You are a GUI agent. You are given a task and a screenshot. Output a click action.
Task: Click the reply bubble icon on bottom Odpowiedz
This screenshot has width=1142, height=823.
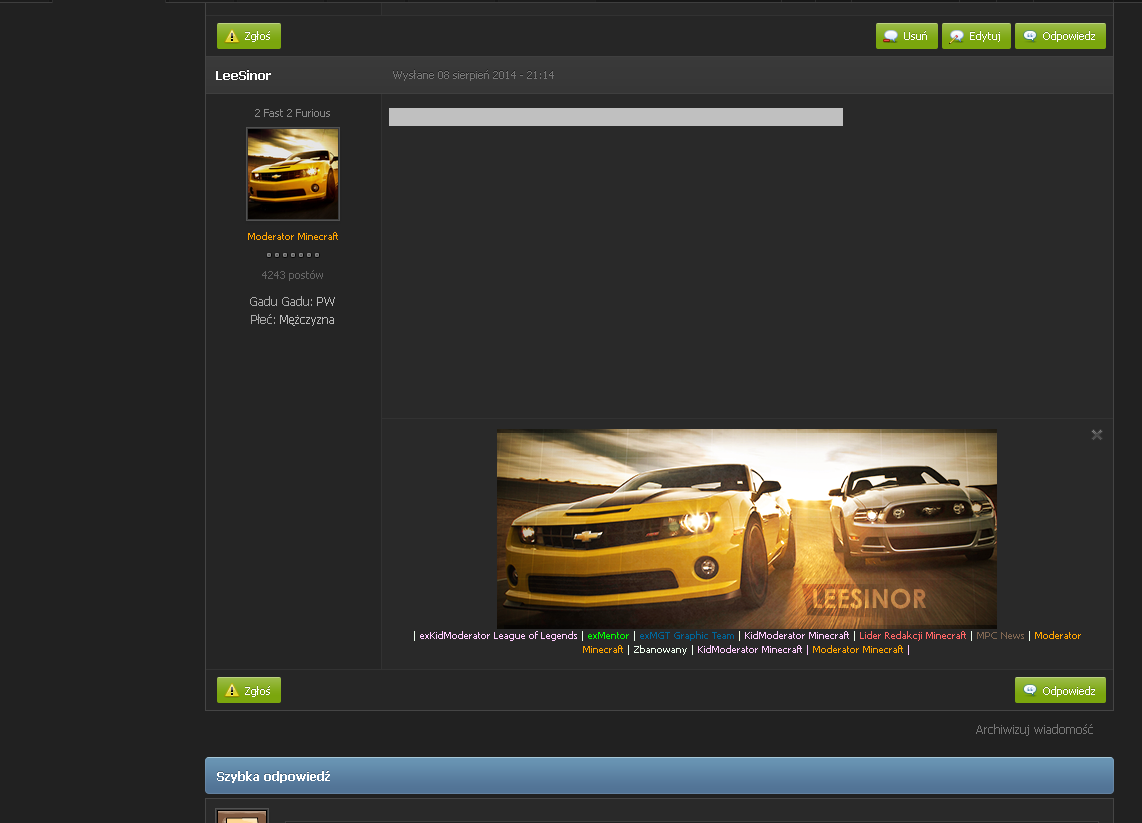click(x=1030, y=690)
